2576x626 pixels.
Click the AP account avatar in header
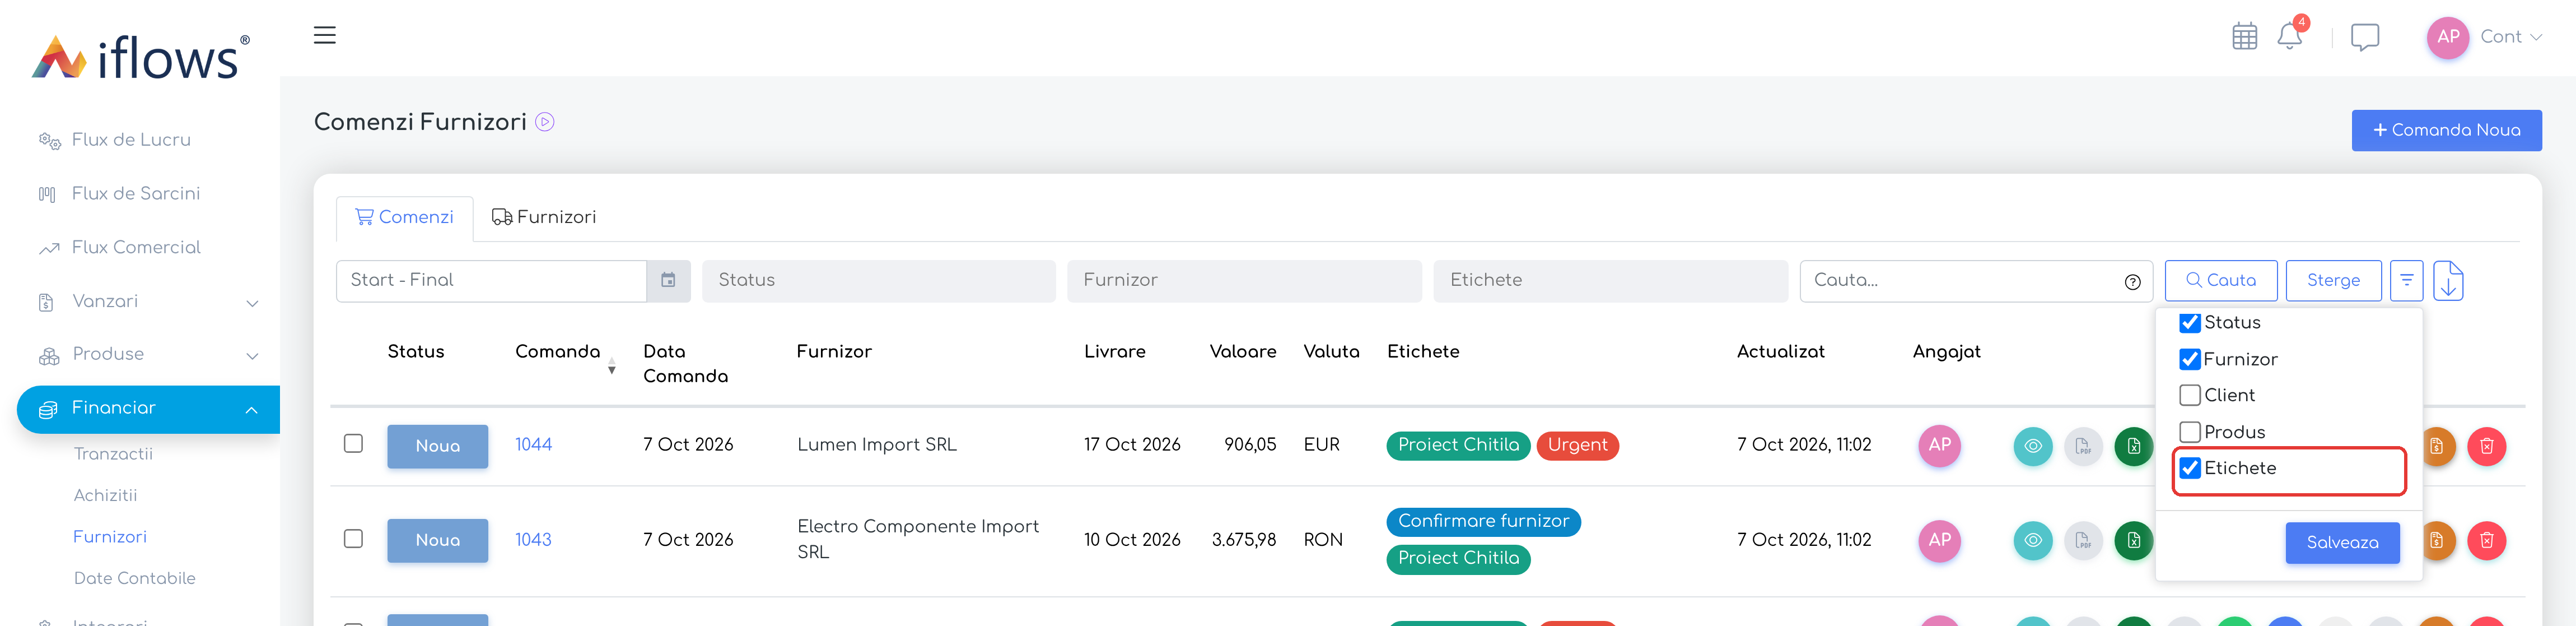(2447, 37)
